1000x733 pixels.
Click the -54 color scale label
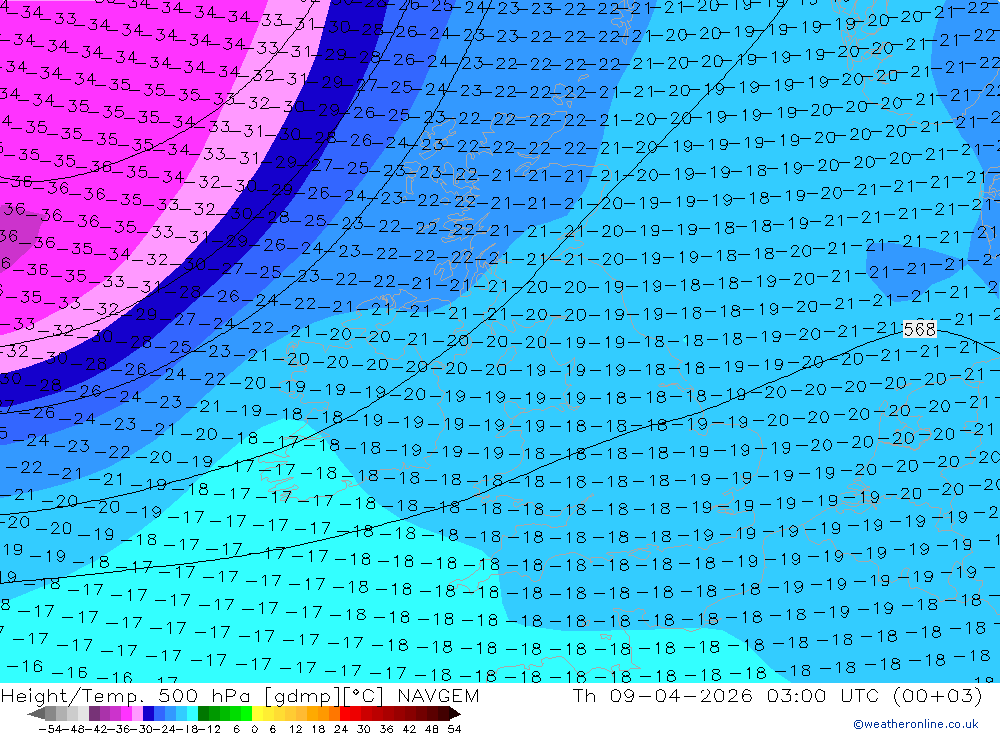click(50, 729)
